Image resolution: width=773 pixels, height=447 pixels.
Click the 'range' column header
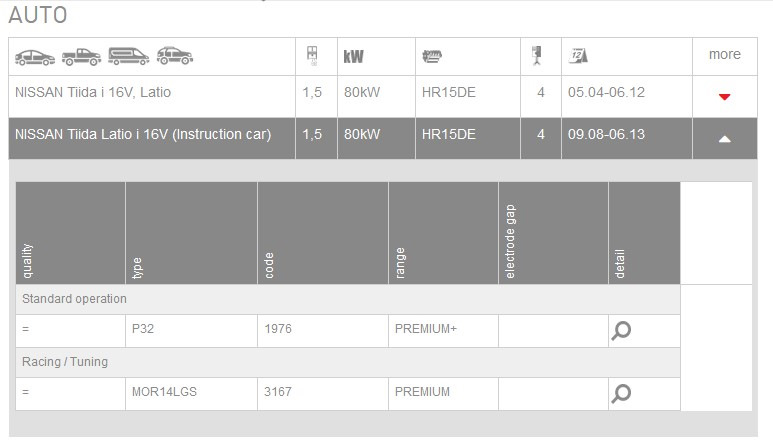click(443, 233)
